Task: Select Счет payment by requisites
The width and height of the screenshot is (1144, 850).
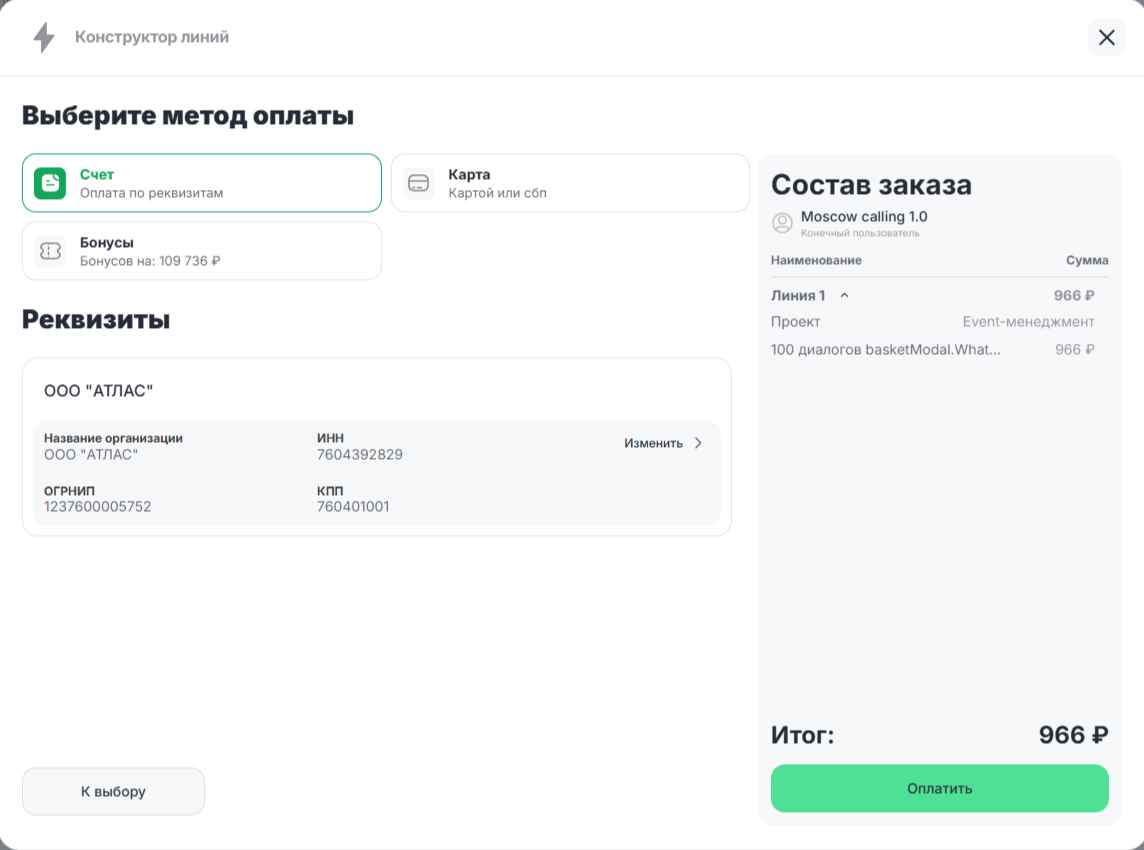Action: point(202,183)
